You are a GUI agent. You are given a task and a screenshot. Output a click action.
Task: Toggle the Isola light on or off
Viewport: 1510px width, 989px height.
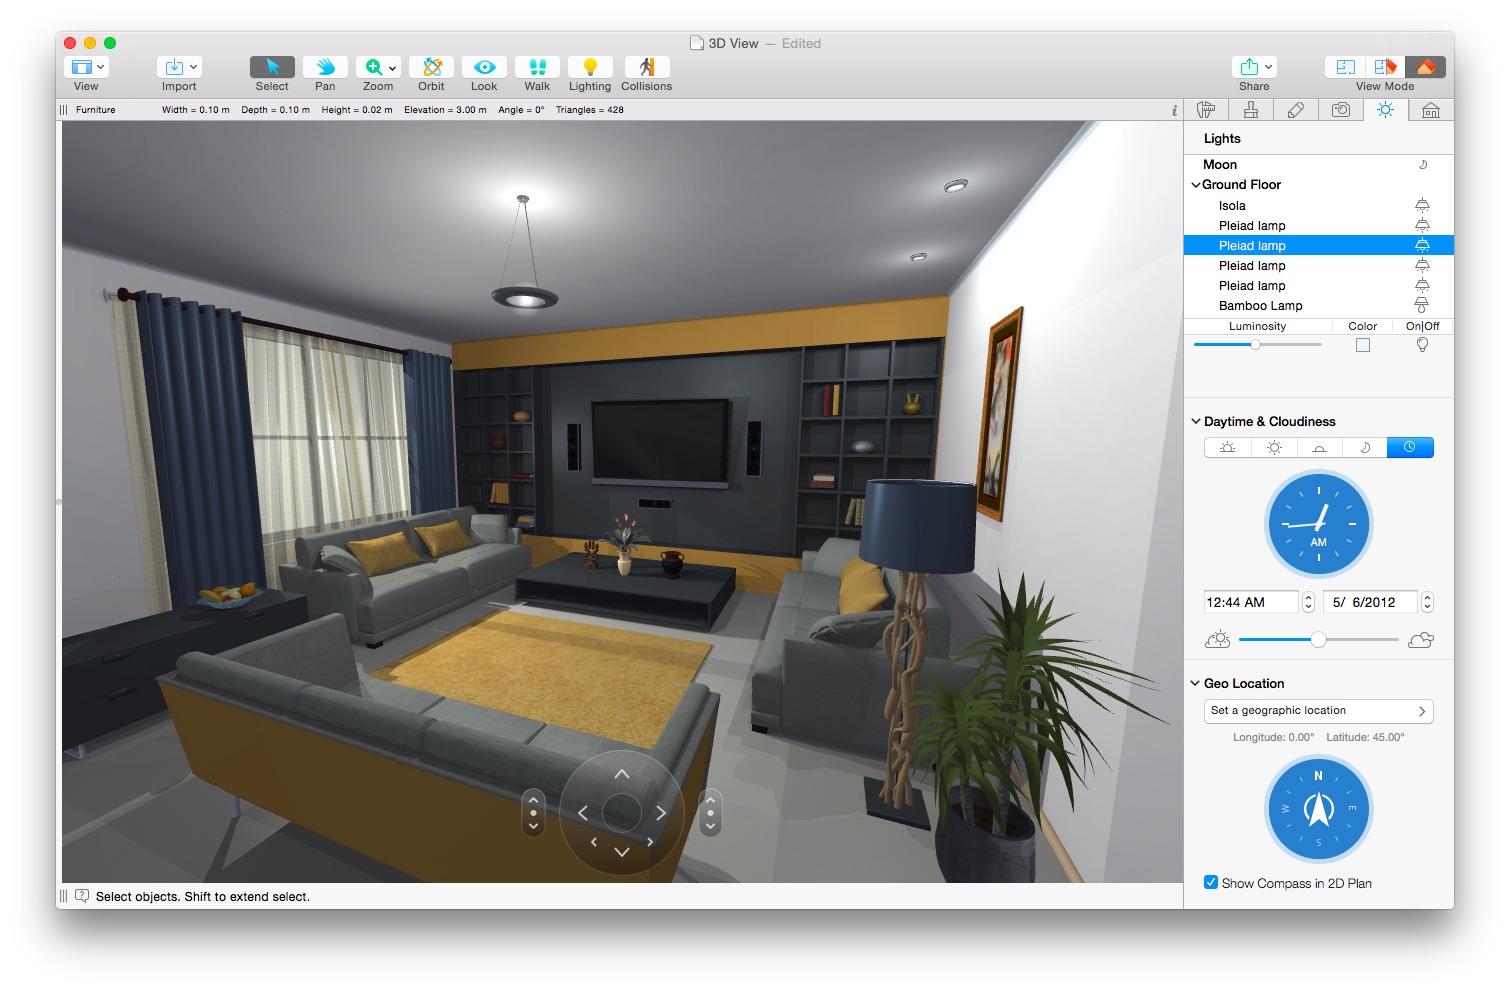tap(1421, 205)
